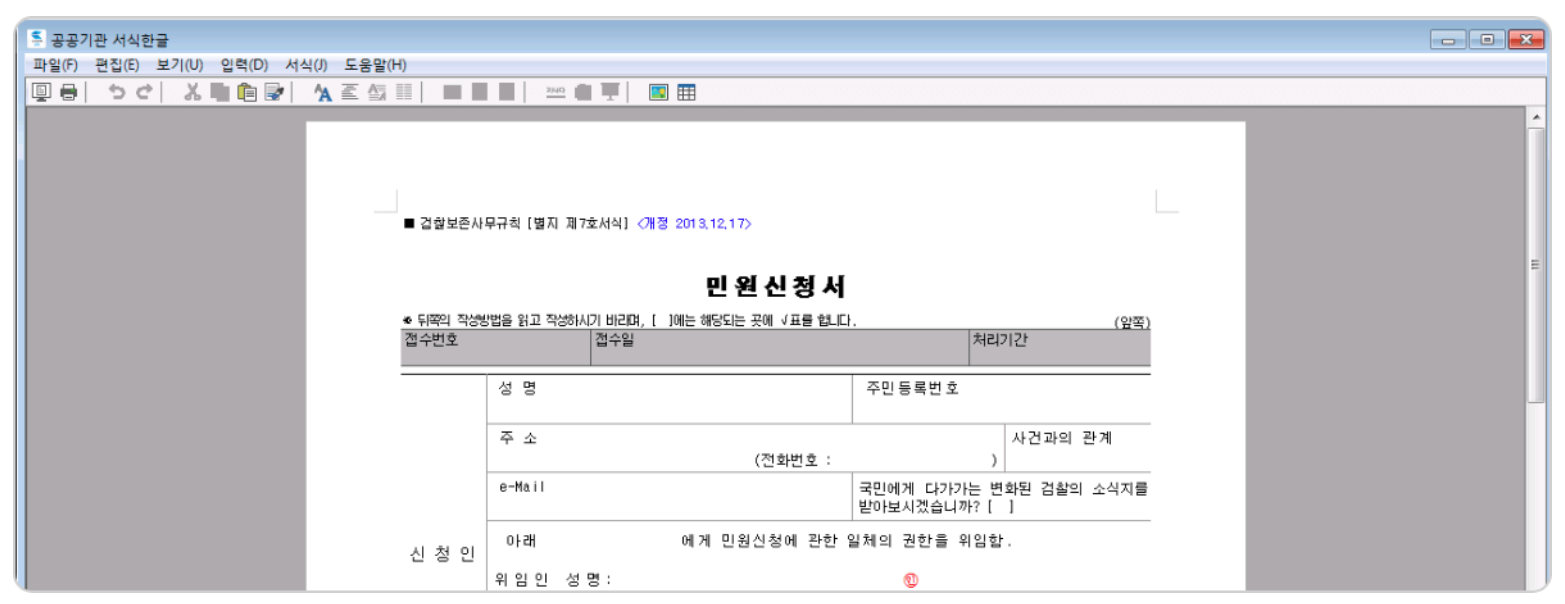The width and height of the screenshot is (1565, 604).
Task: Click the 접수일 cell
Action: (x=780, y=348)
